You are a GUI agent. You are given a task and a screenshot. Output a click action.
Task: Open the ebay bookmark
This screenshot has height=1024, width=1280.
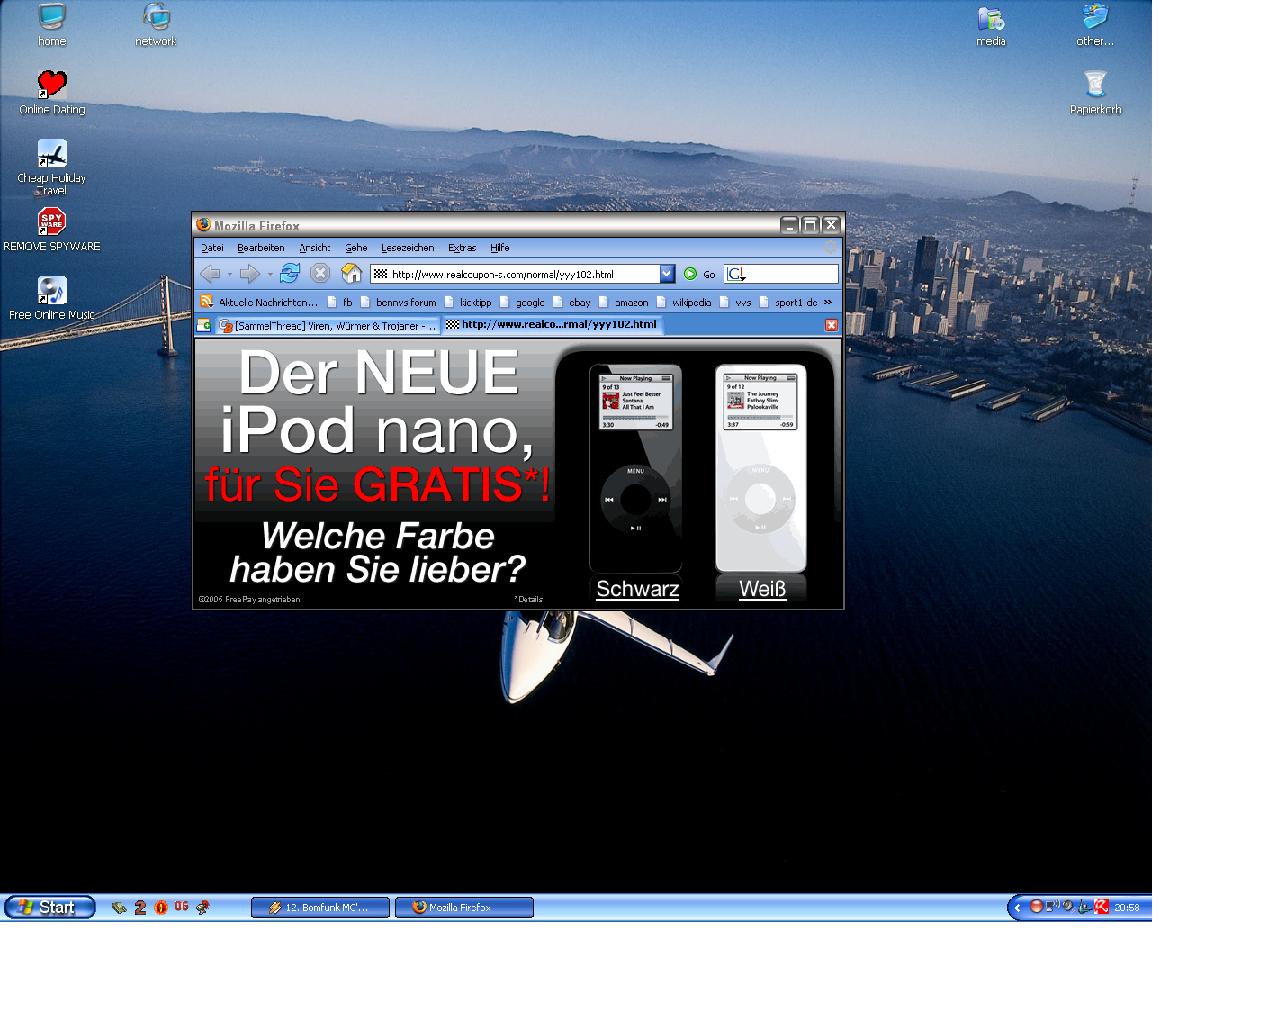point(572,302)
